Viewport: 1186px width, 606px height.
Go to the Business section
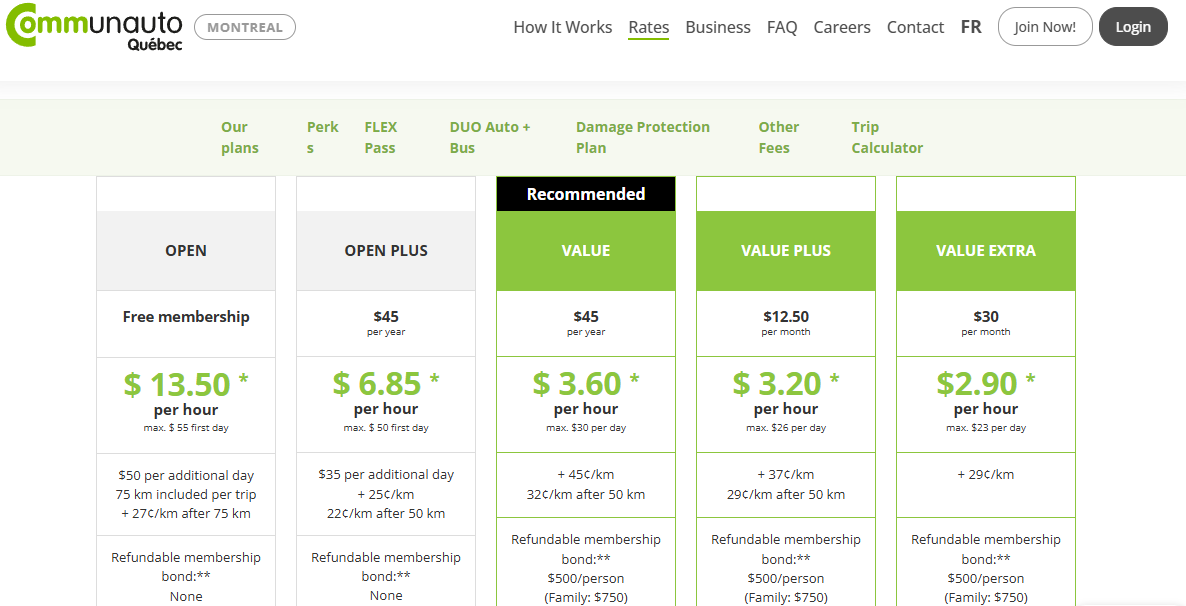point(718,27)
